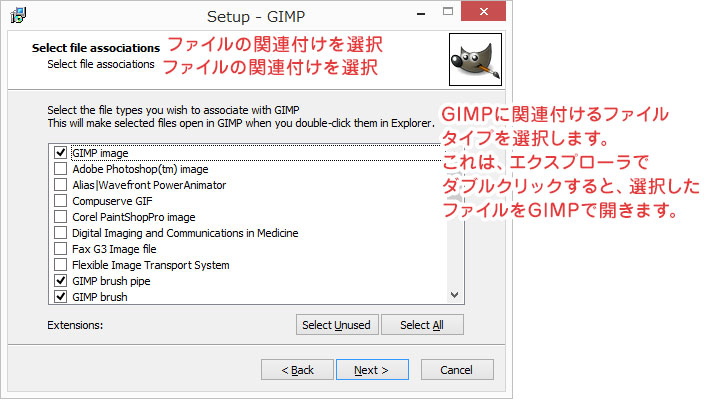Viewport: 720px width, 400px height.
Task: Maximize the Setup - GIMP window
Action: 448,11
